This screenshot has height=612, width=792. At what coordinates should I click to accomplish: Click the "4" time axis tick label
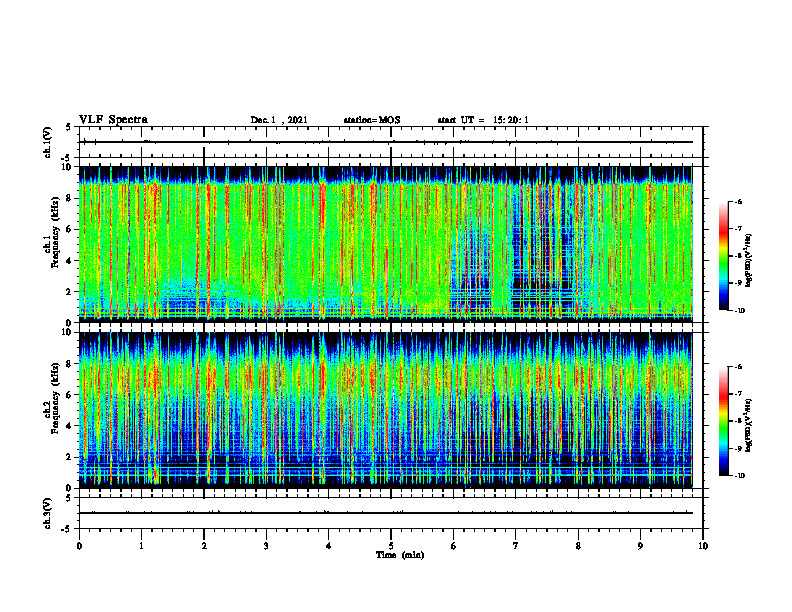(328, 546)
